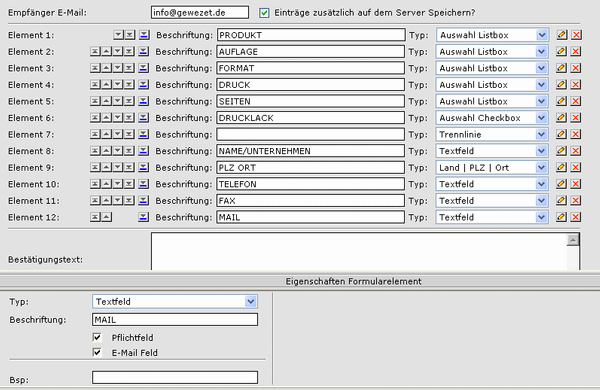
Task: Edit the AUFLAGE element properties
Action: (x=561, y=51)
